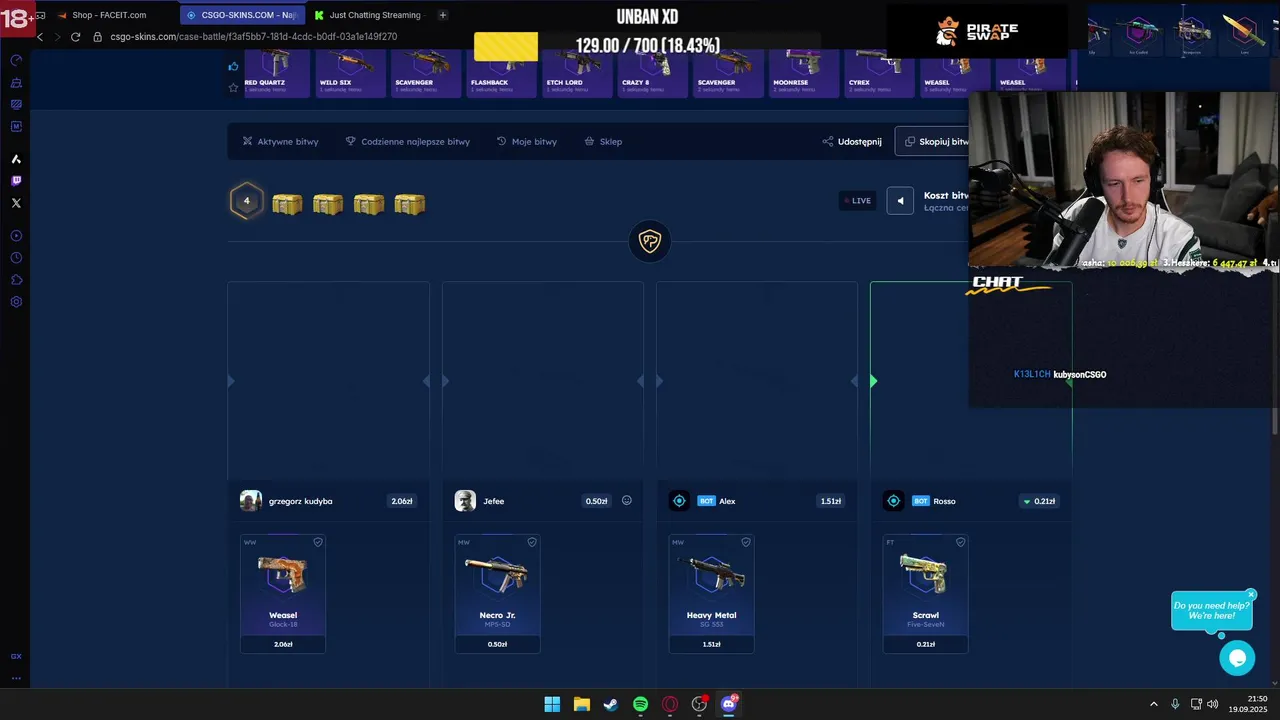The height and width of the screenshot is (720, 1280).
Task: Go back with the browser back arrow
Action: tap(40, 37)
